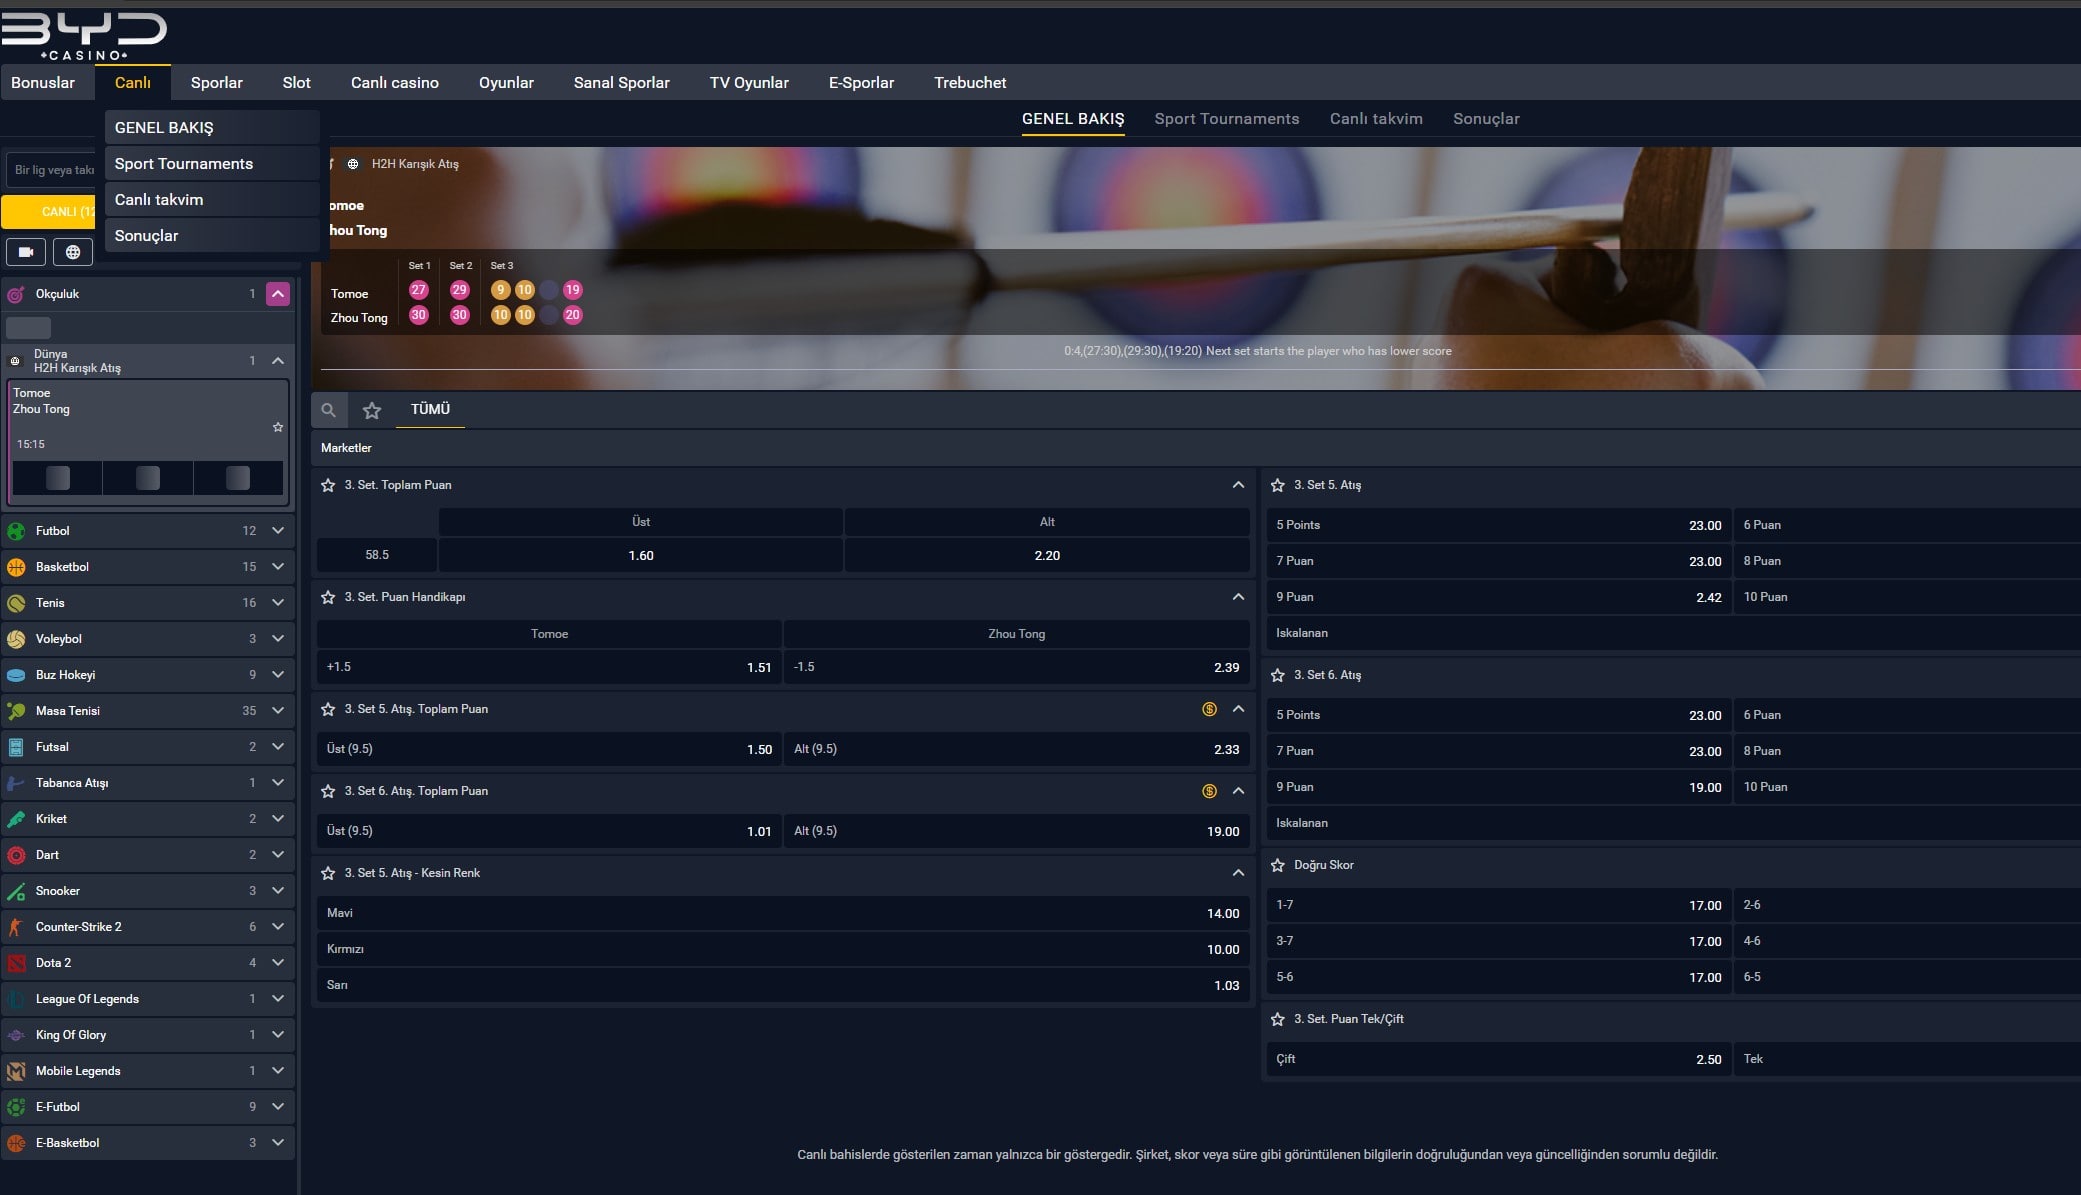Star the Doğru Skor market
Viewport: 2081px width, 1195px height.
point(1277,865)
